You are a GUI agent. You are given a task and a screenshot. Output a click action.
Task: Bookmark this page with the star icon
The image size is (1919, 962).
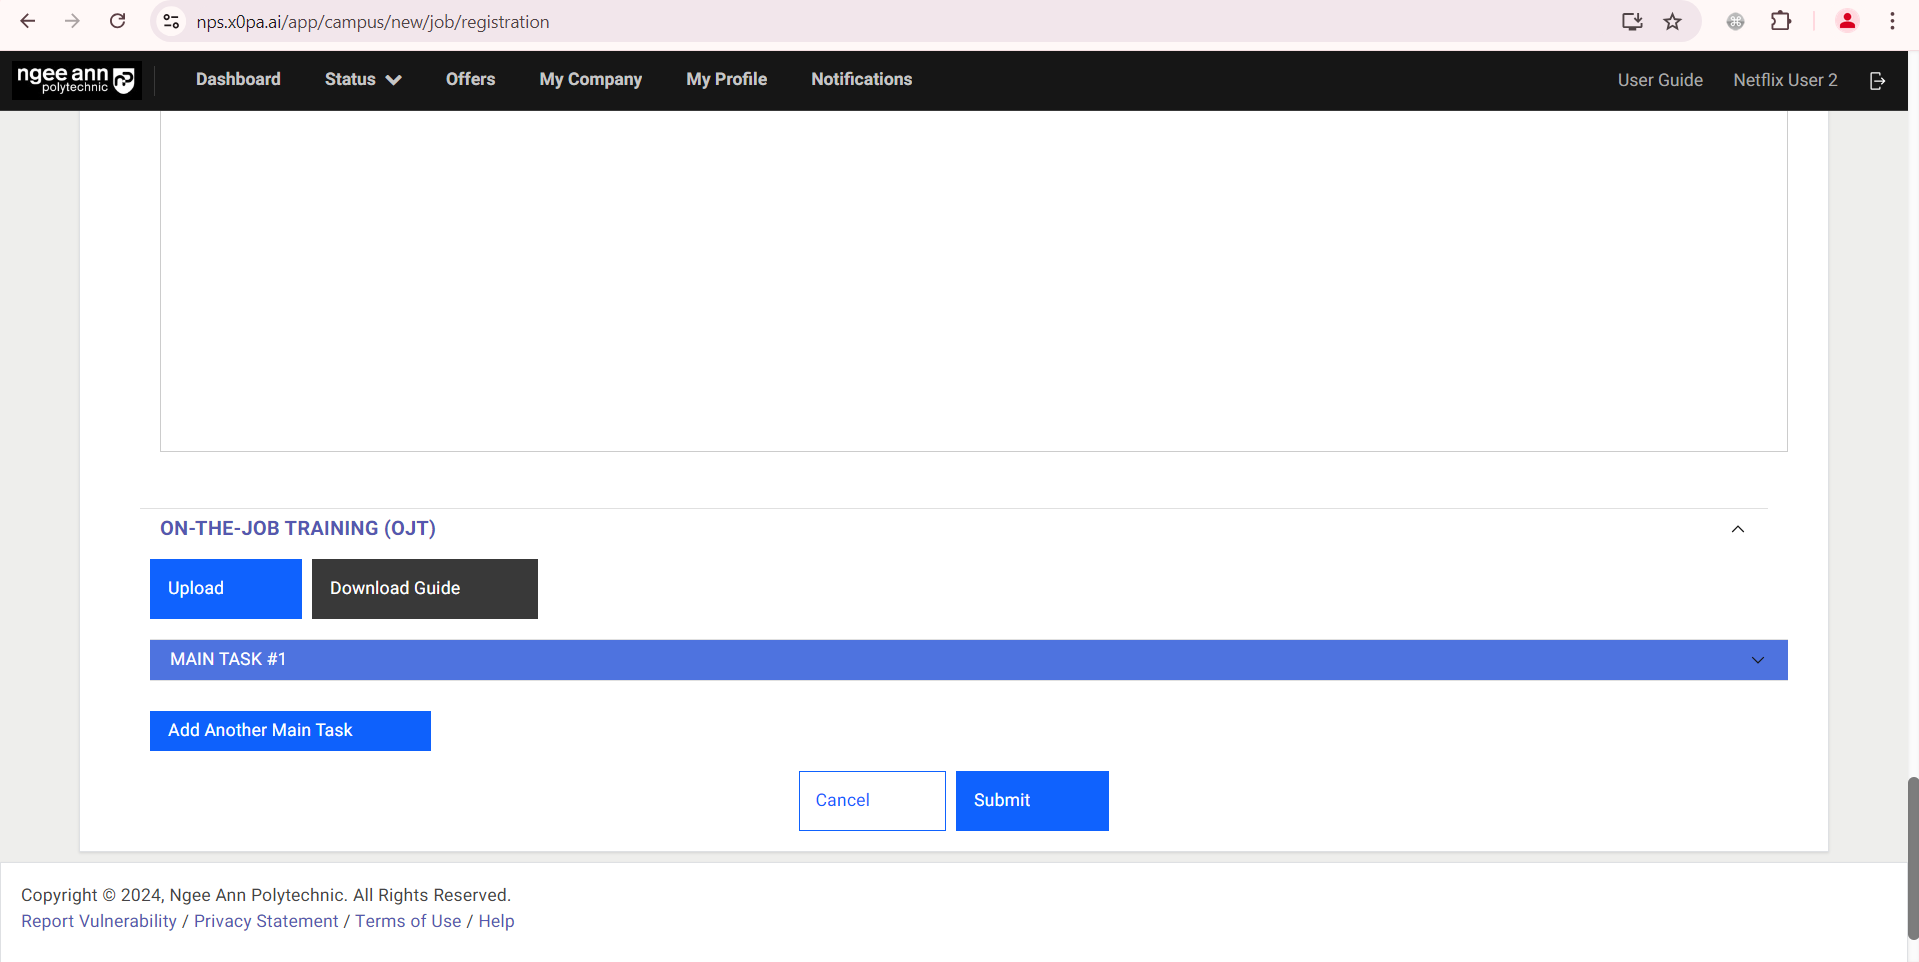1672,21
